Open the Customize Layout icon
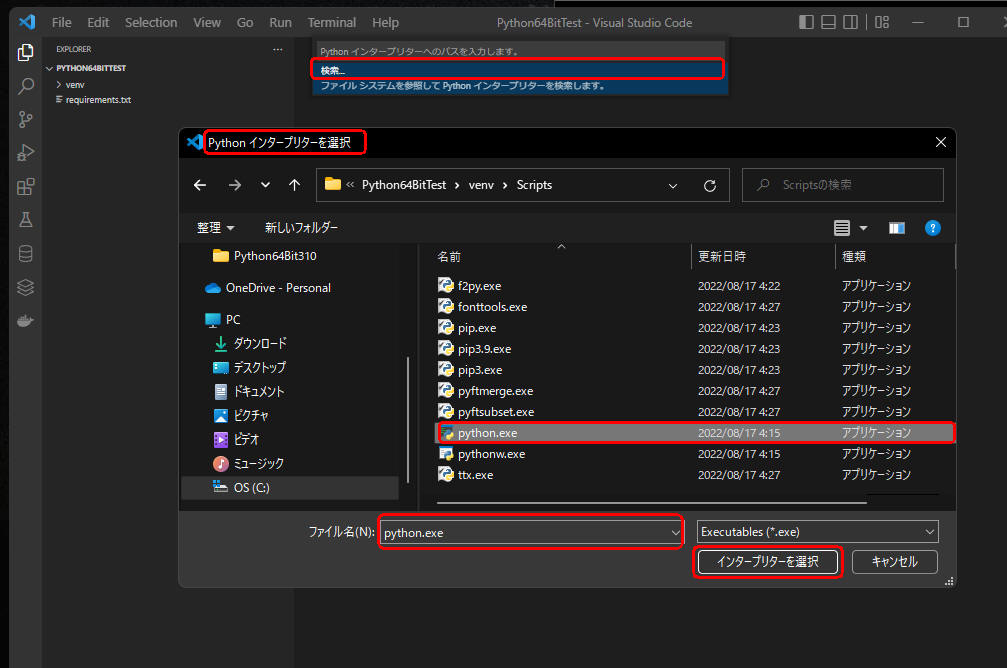 (x=882, y=22)
